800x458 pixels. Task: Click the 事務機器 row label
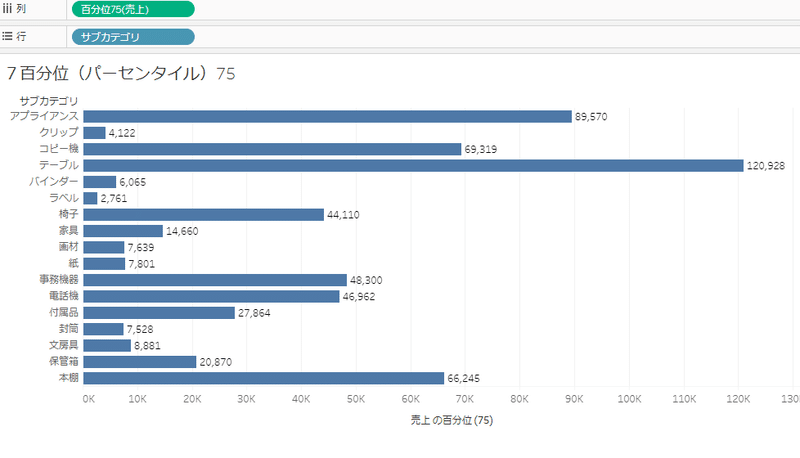(59, 279)
